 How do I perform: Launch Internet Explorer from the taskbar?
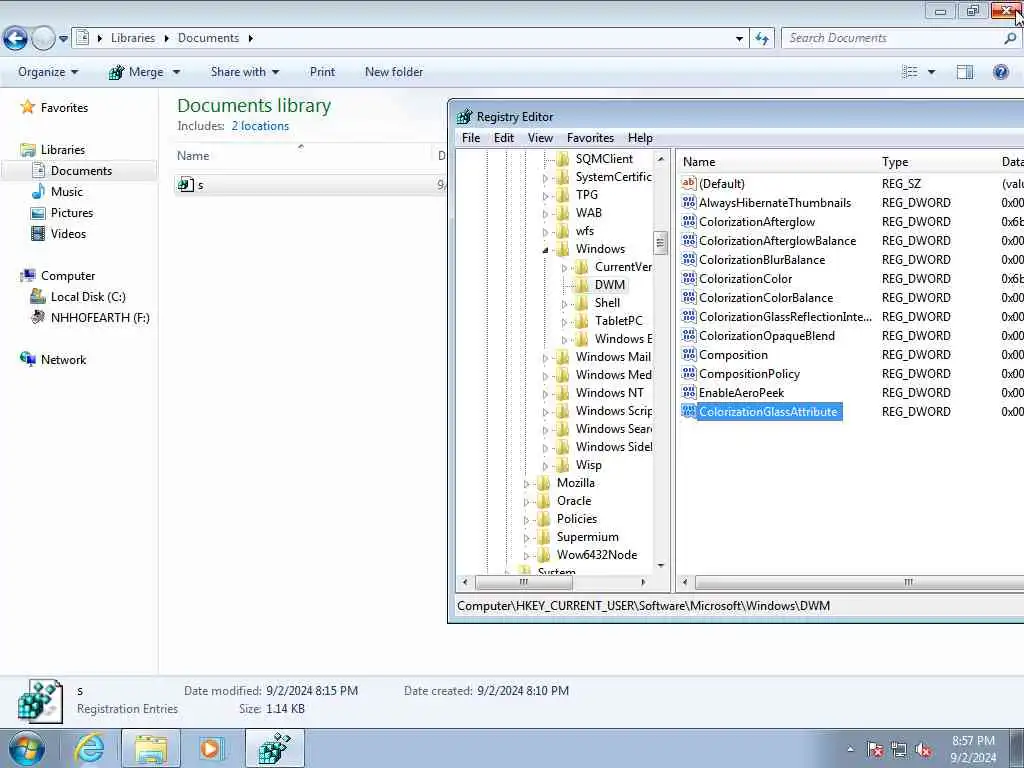click(89, 748)
